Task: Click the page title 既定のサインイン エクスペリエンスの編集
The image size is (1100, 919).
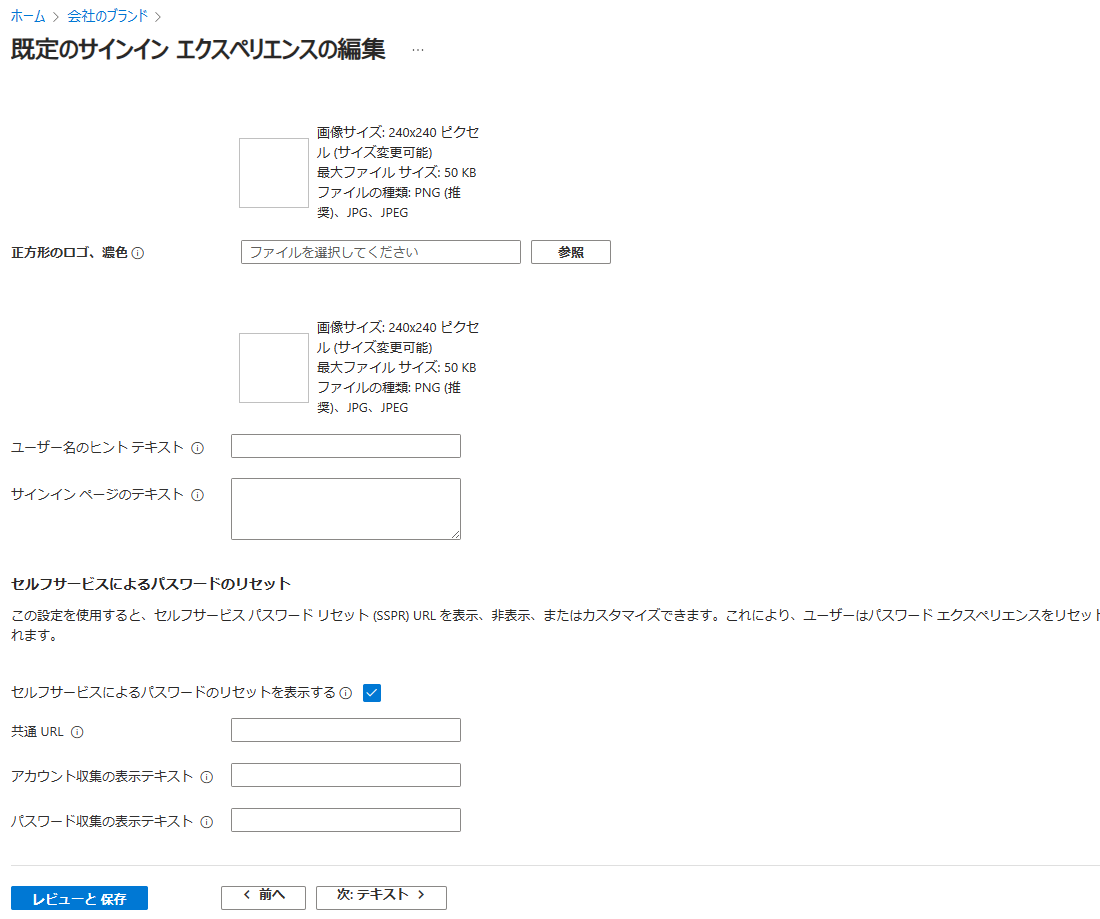Action: coord(198,49)
